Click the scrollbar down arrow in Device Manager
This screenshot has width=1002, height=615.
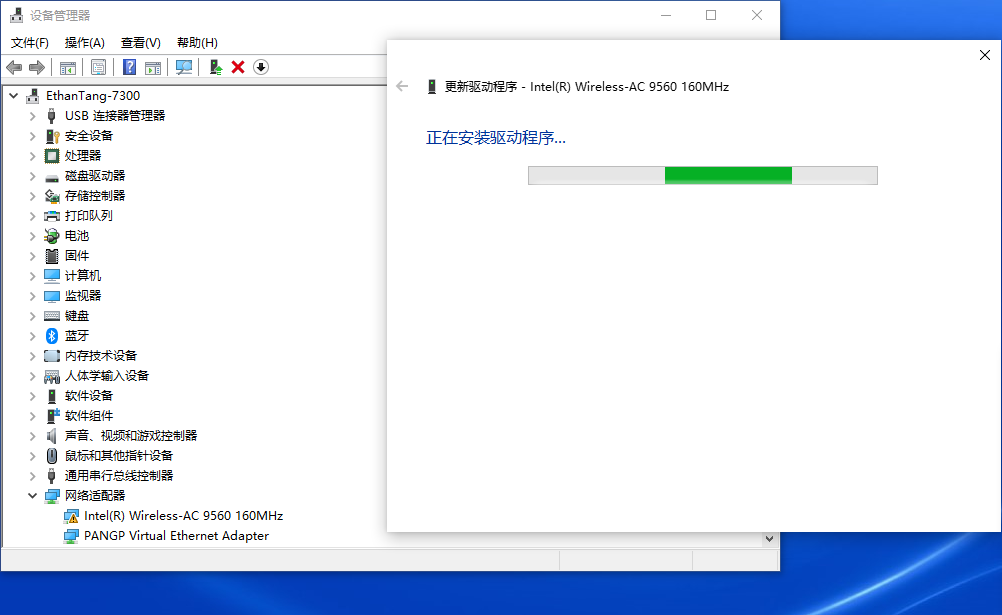(x=769, y=539)
